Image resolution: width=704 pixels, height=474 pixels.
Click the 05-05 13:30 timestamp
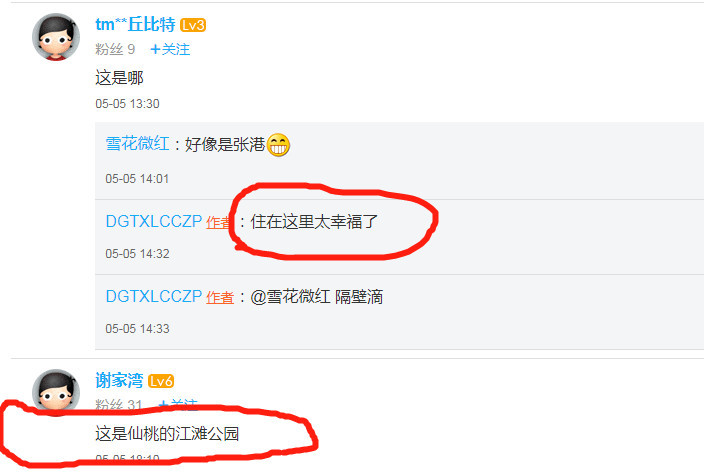pyautogui.click(x=128, y=104)
